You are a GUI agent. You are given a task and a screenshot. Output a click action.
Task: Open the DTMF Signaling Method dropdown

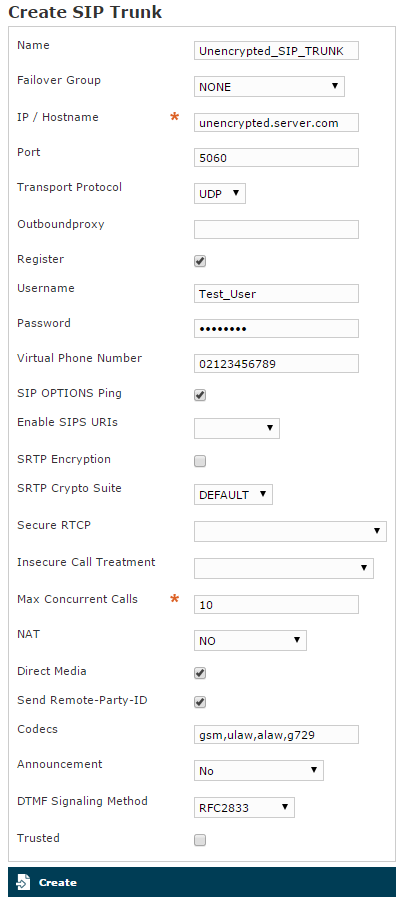point(244,807)
